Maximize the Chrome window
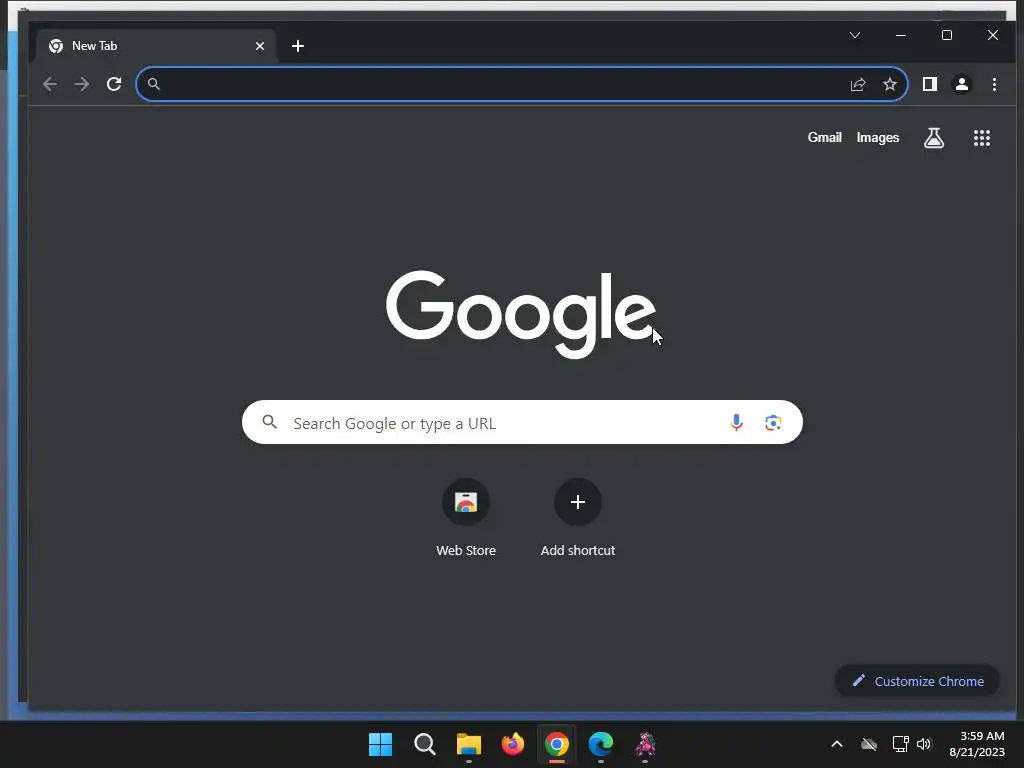The image size is (1024, 768). click(947, 35)
